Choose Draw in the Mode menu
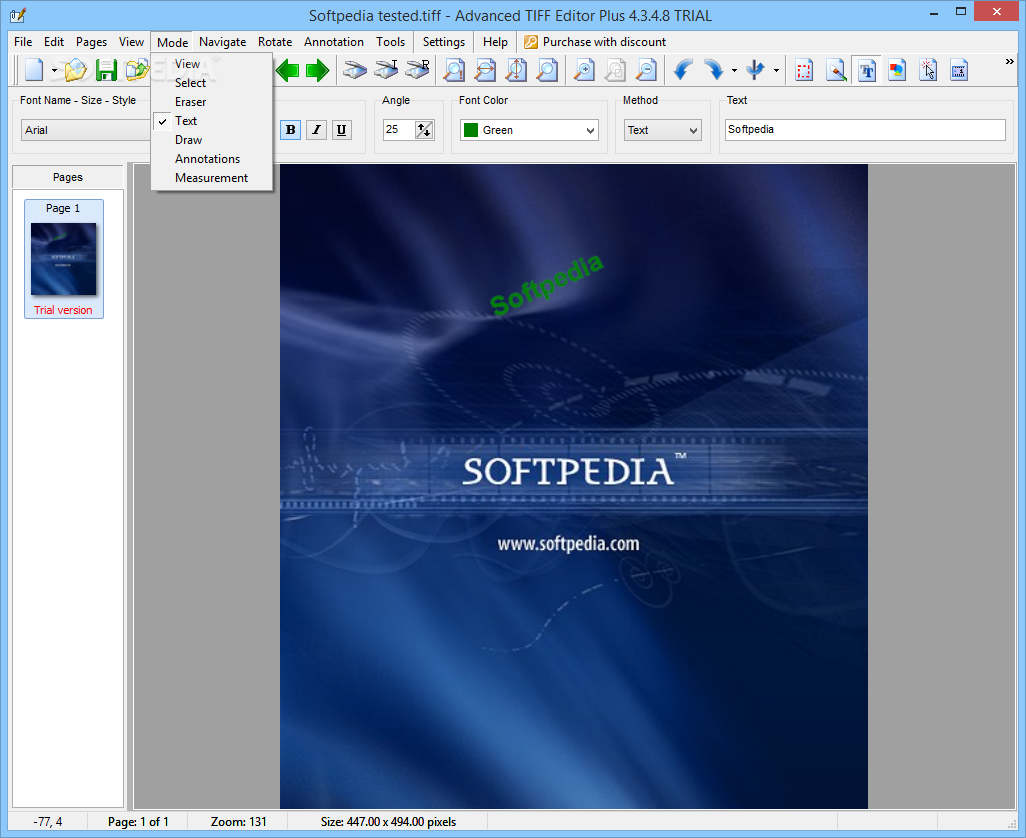The width and height of the screenshot is (1026, 838). point(212,140)
